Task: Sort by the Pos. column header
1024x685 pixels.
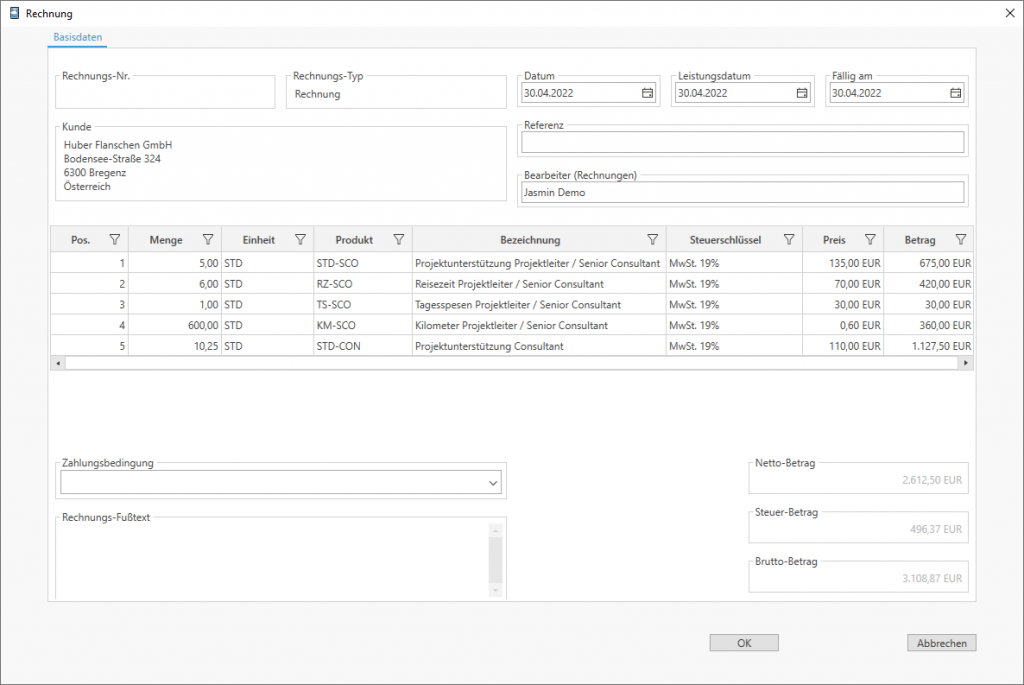Action: pos(80,240)
